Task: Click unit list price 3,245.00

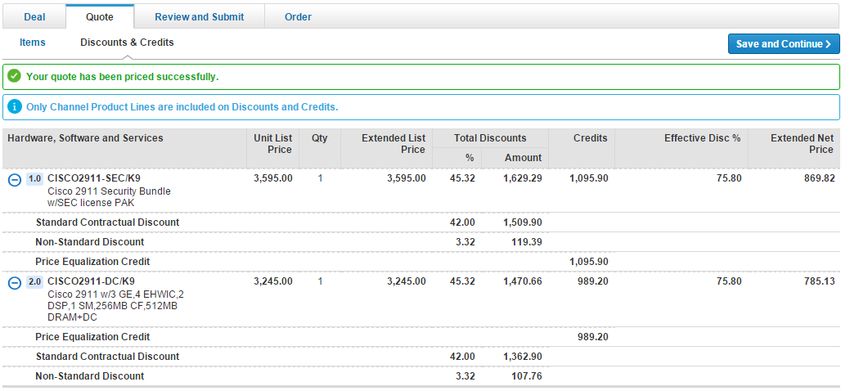Action: coord(273,281)
